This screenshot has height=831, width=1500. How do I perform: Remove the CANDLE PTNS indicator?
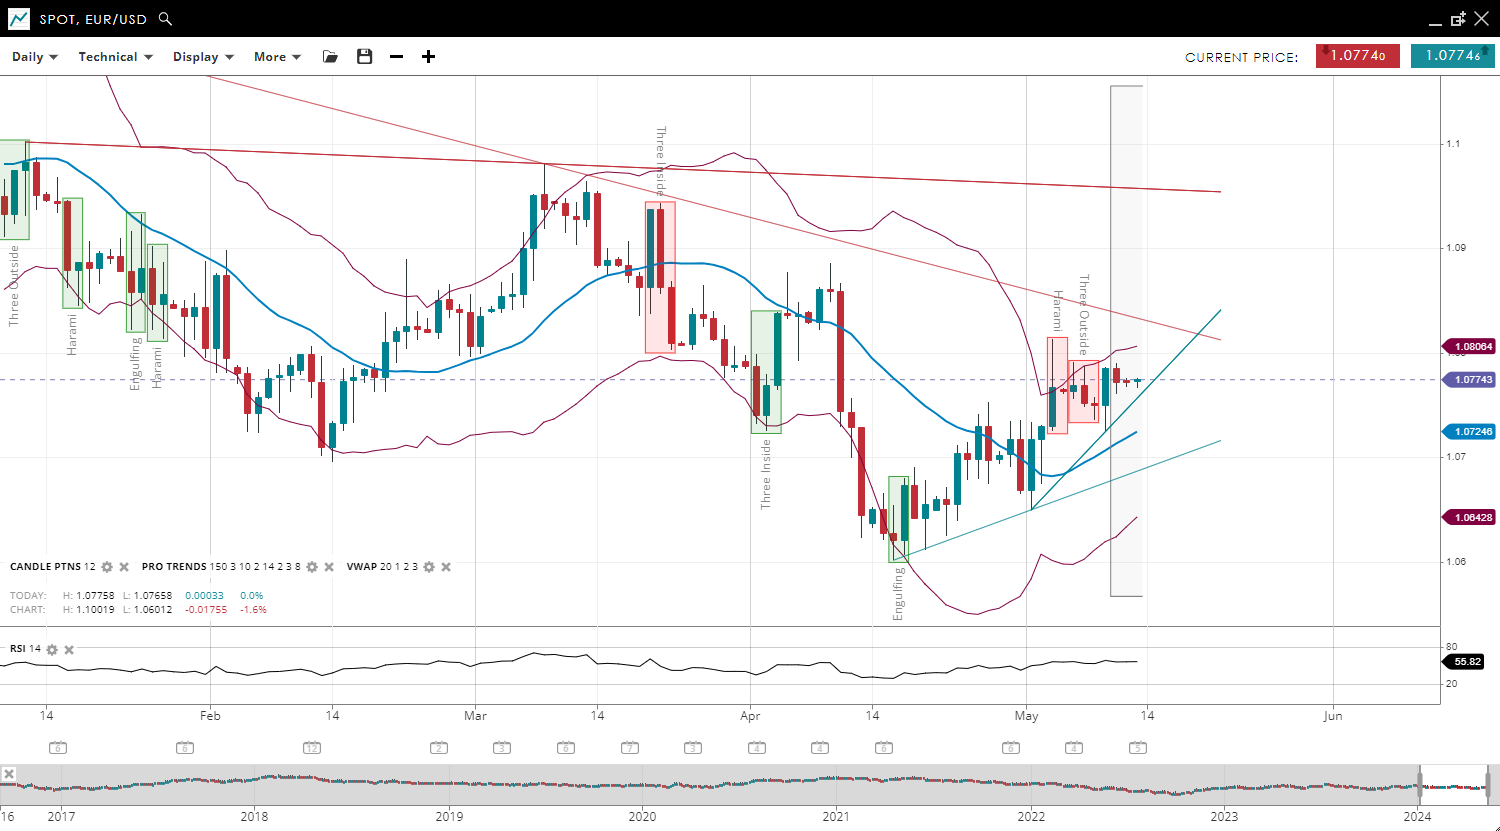coord(124,567)
